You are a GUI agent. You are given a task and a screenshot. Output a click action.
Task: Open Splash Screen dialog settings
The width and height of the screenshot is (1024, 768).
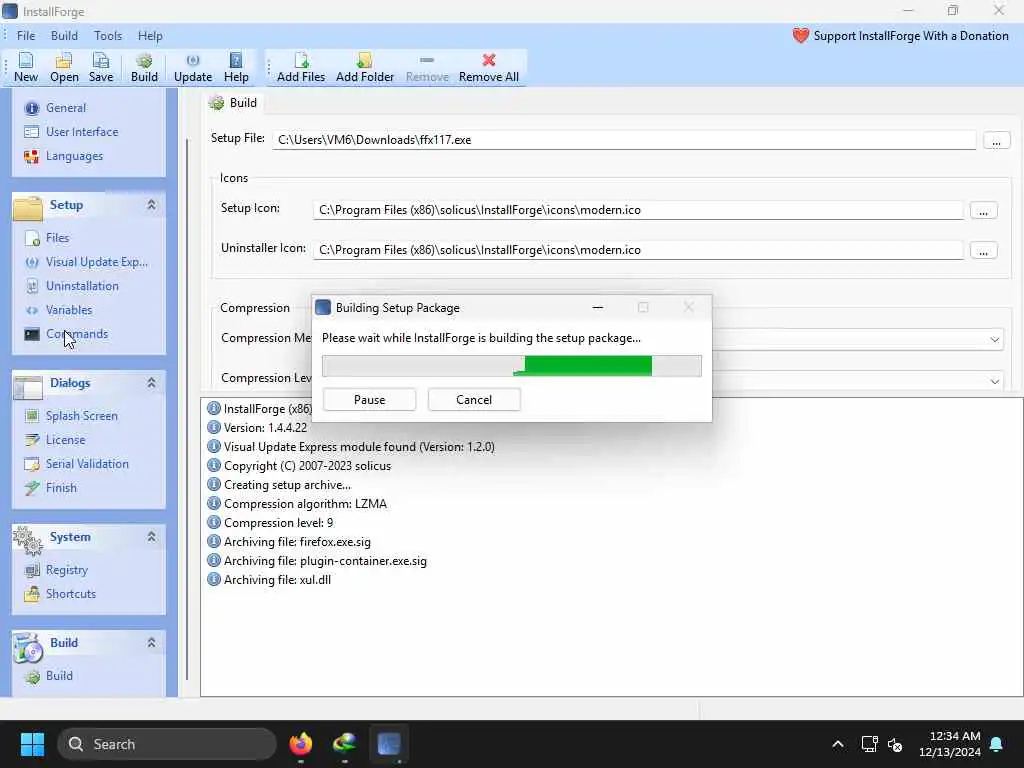coord(81,416)
